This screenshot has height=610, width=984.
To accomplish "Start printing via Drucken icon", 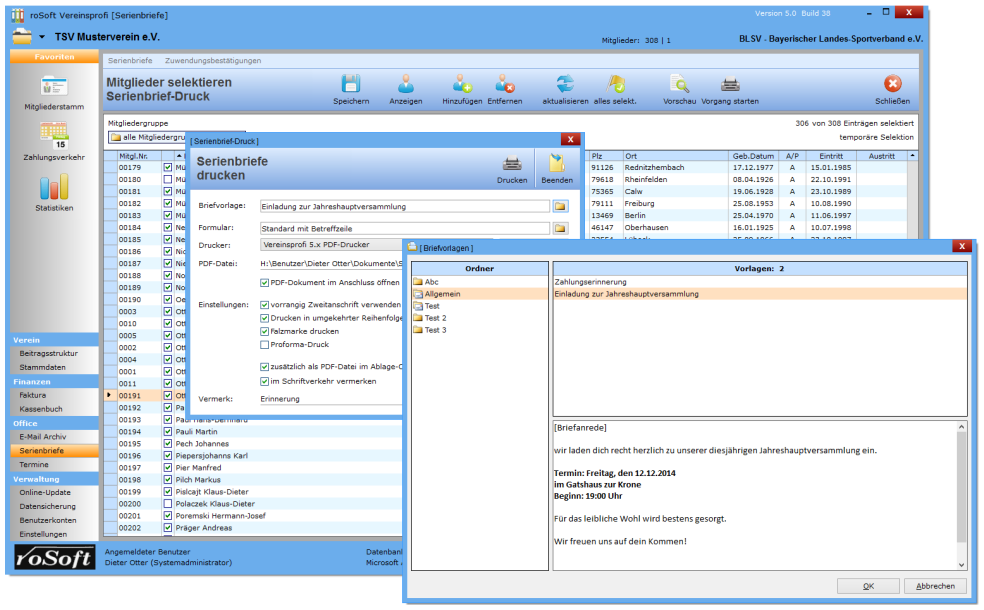I will [512, 165].
